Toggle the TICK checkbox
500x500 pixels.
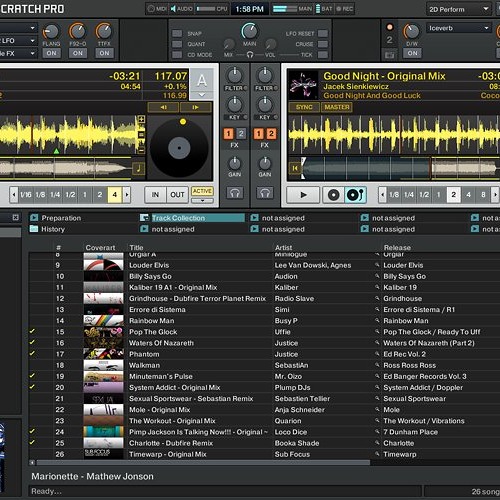tap(322, 55)
